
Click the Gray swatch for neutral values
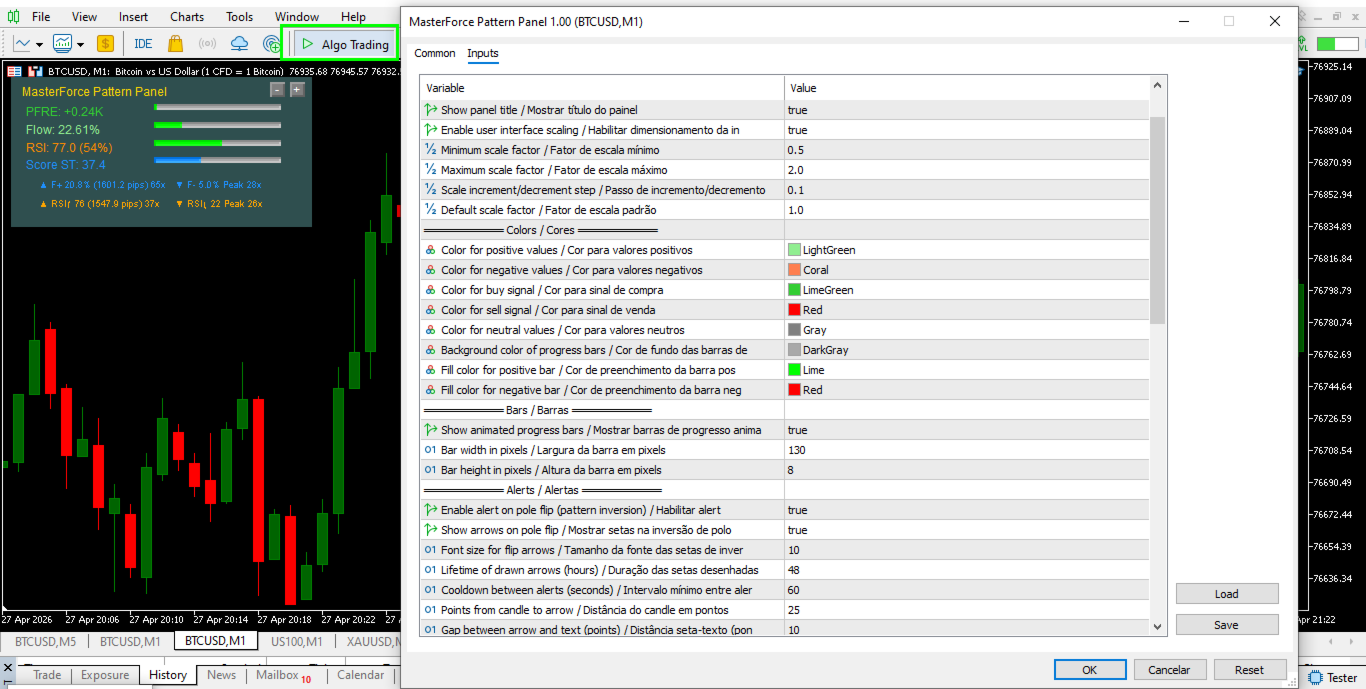coord(794,330)
